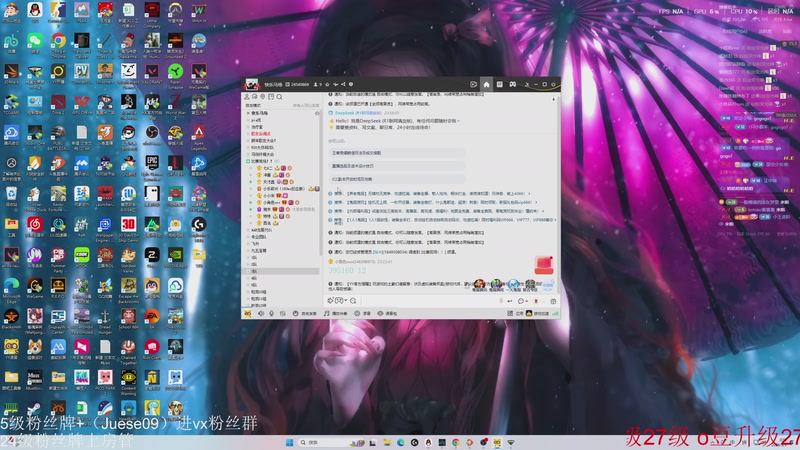800x450 pixels.
Task: Click the emoji controller icon in chat input bar
Action: 339,301
